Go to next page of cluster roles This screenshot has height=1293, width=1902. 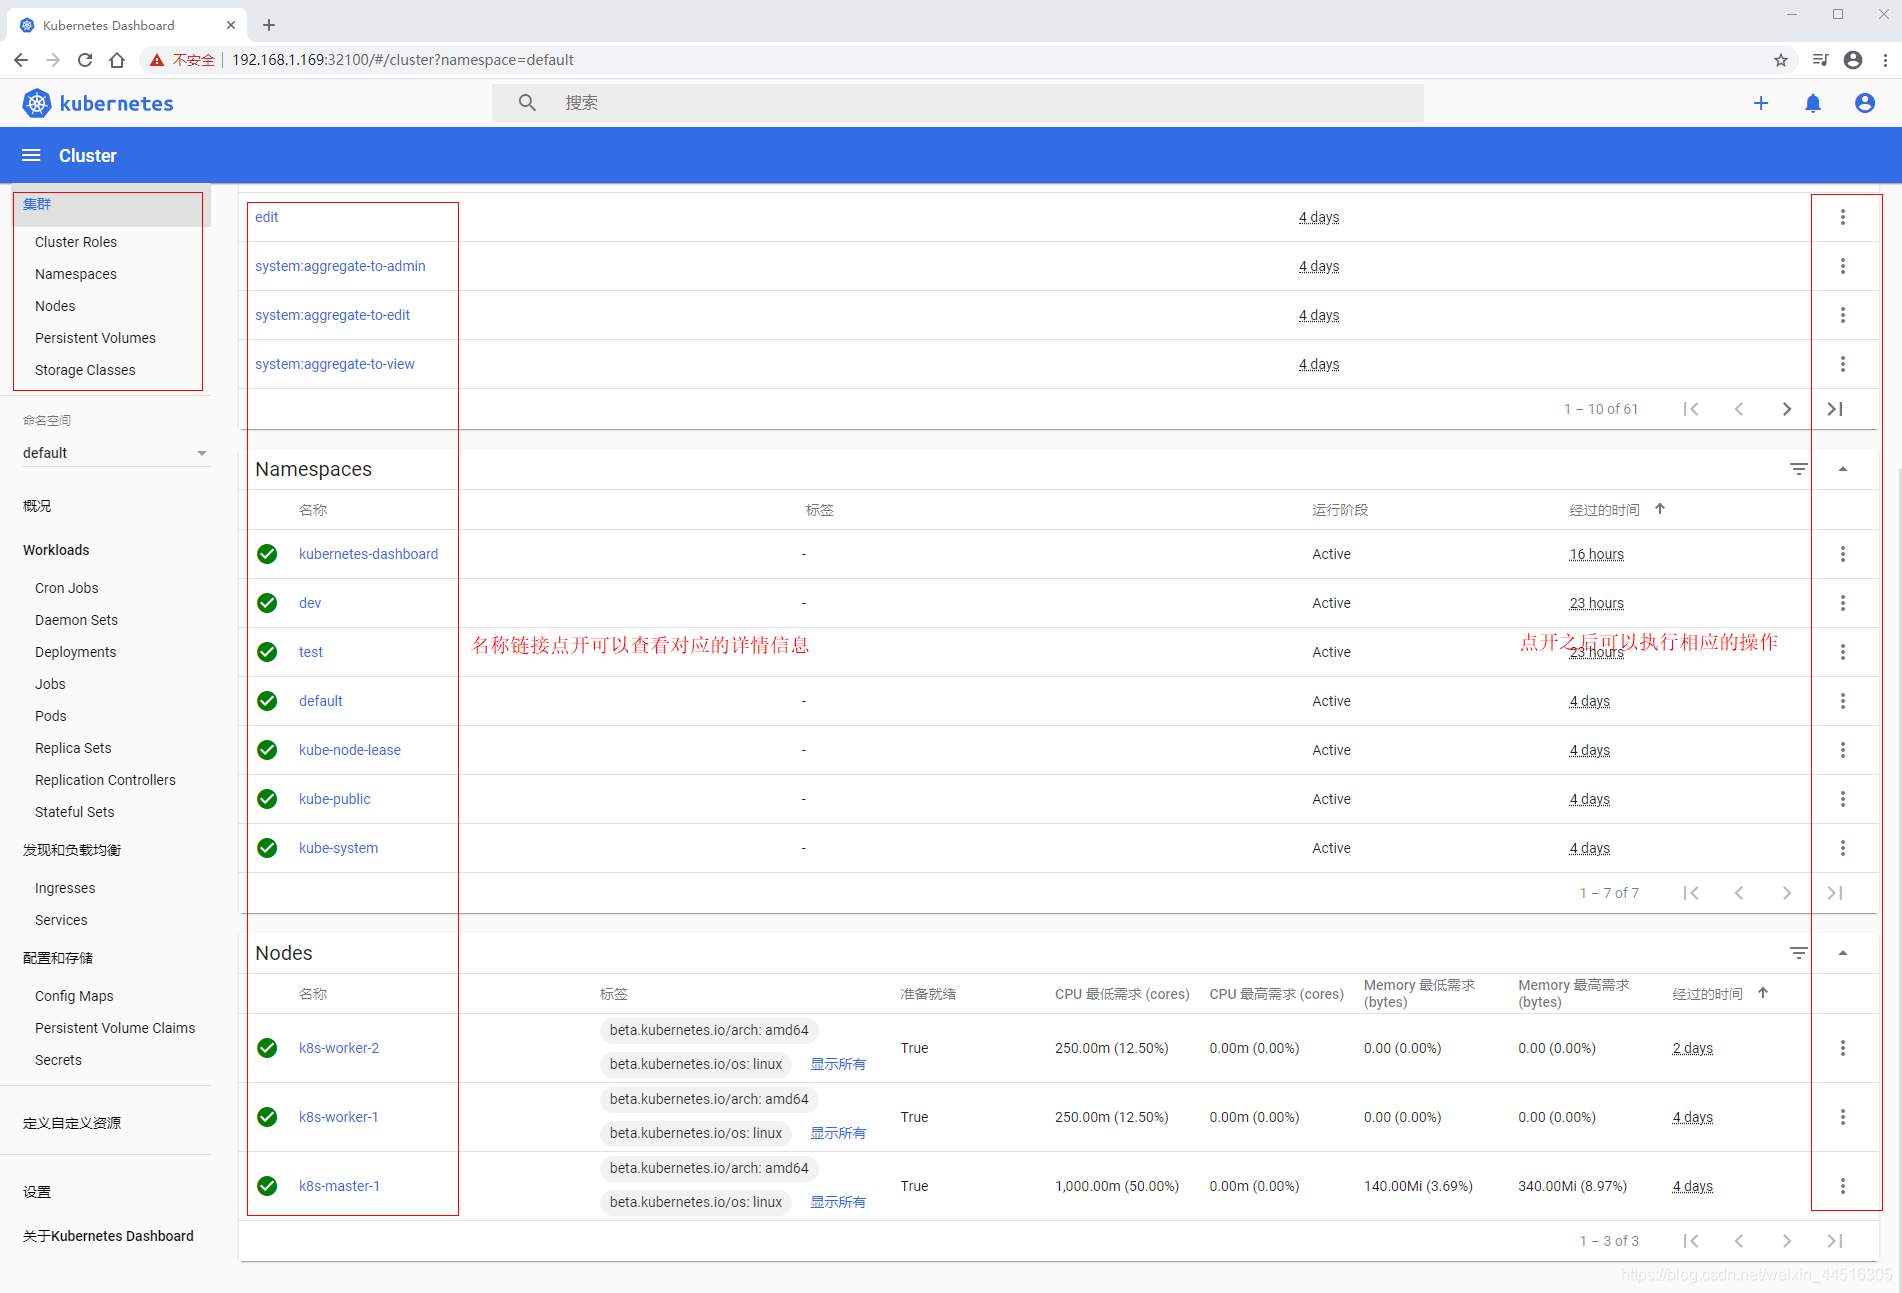pos(1787,409)
